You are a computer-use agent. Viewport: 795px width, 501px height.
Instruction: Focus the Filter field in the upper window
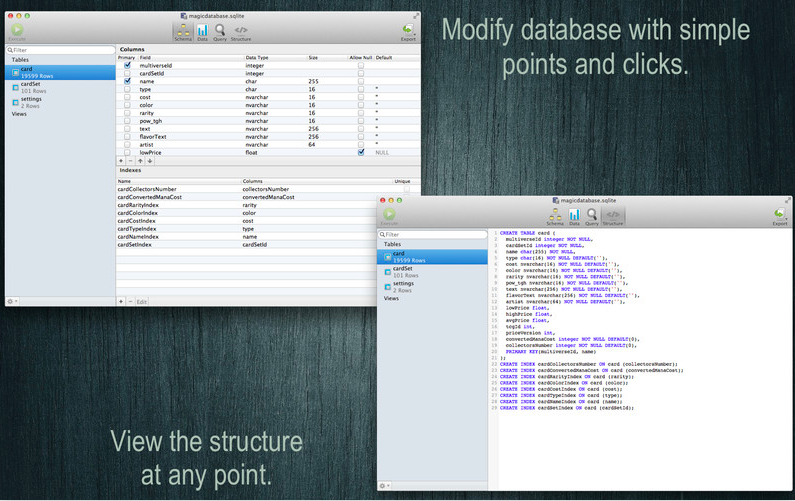click(x=61, y=50)
